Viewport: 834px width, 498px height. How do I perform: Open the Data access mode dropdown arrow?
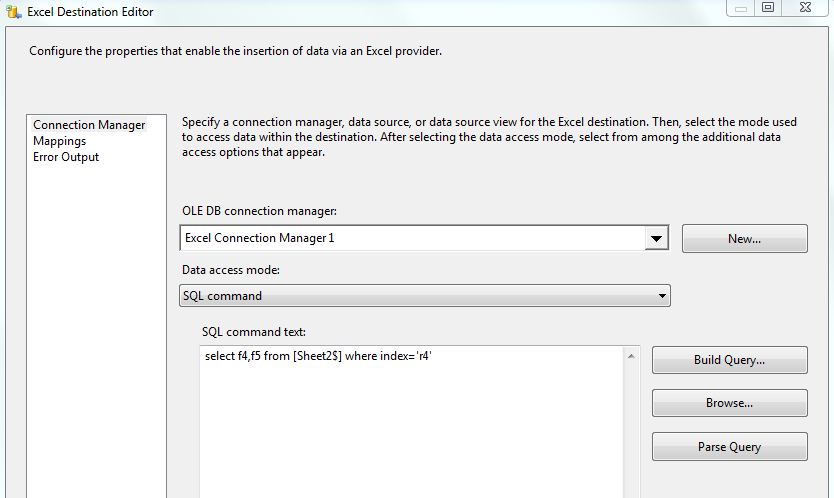(x=662, y=296)
